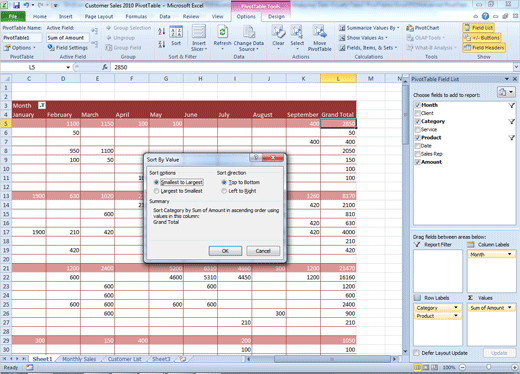Image resolution: width=520 pixels, height=374 pixels.
Task: Open the Customer List sheet tab
Action: pyautogui.click(x=125, y=359)
